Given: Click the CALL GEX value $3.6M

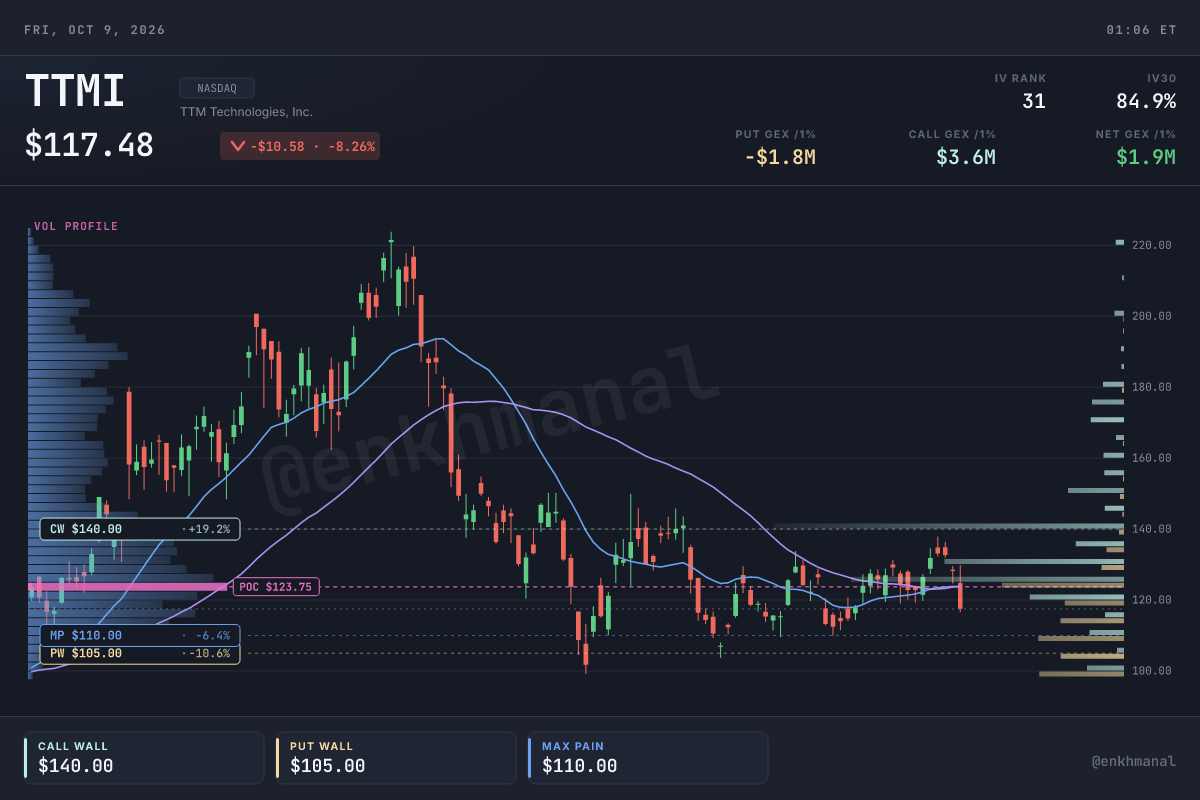Looking at the screenshot, I should coord(966,157).
